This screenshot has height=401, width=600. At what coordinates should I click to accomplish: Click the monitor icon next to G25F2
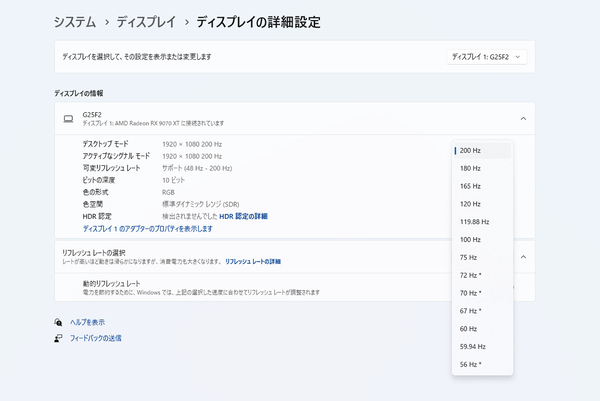coord(68,119)
